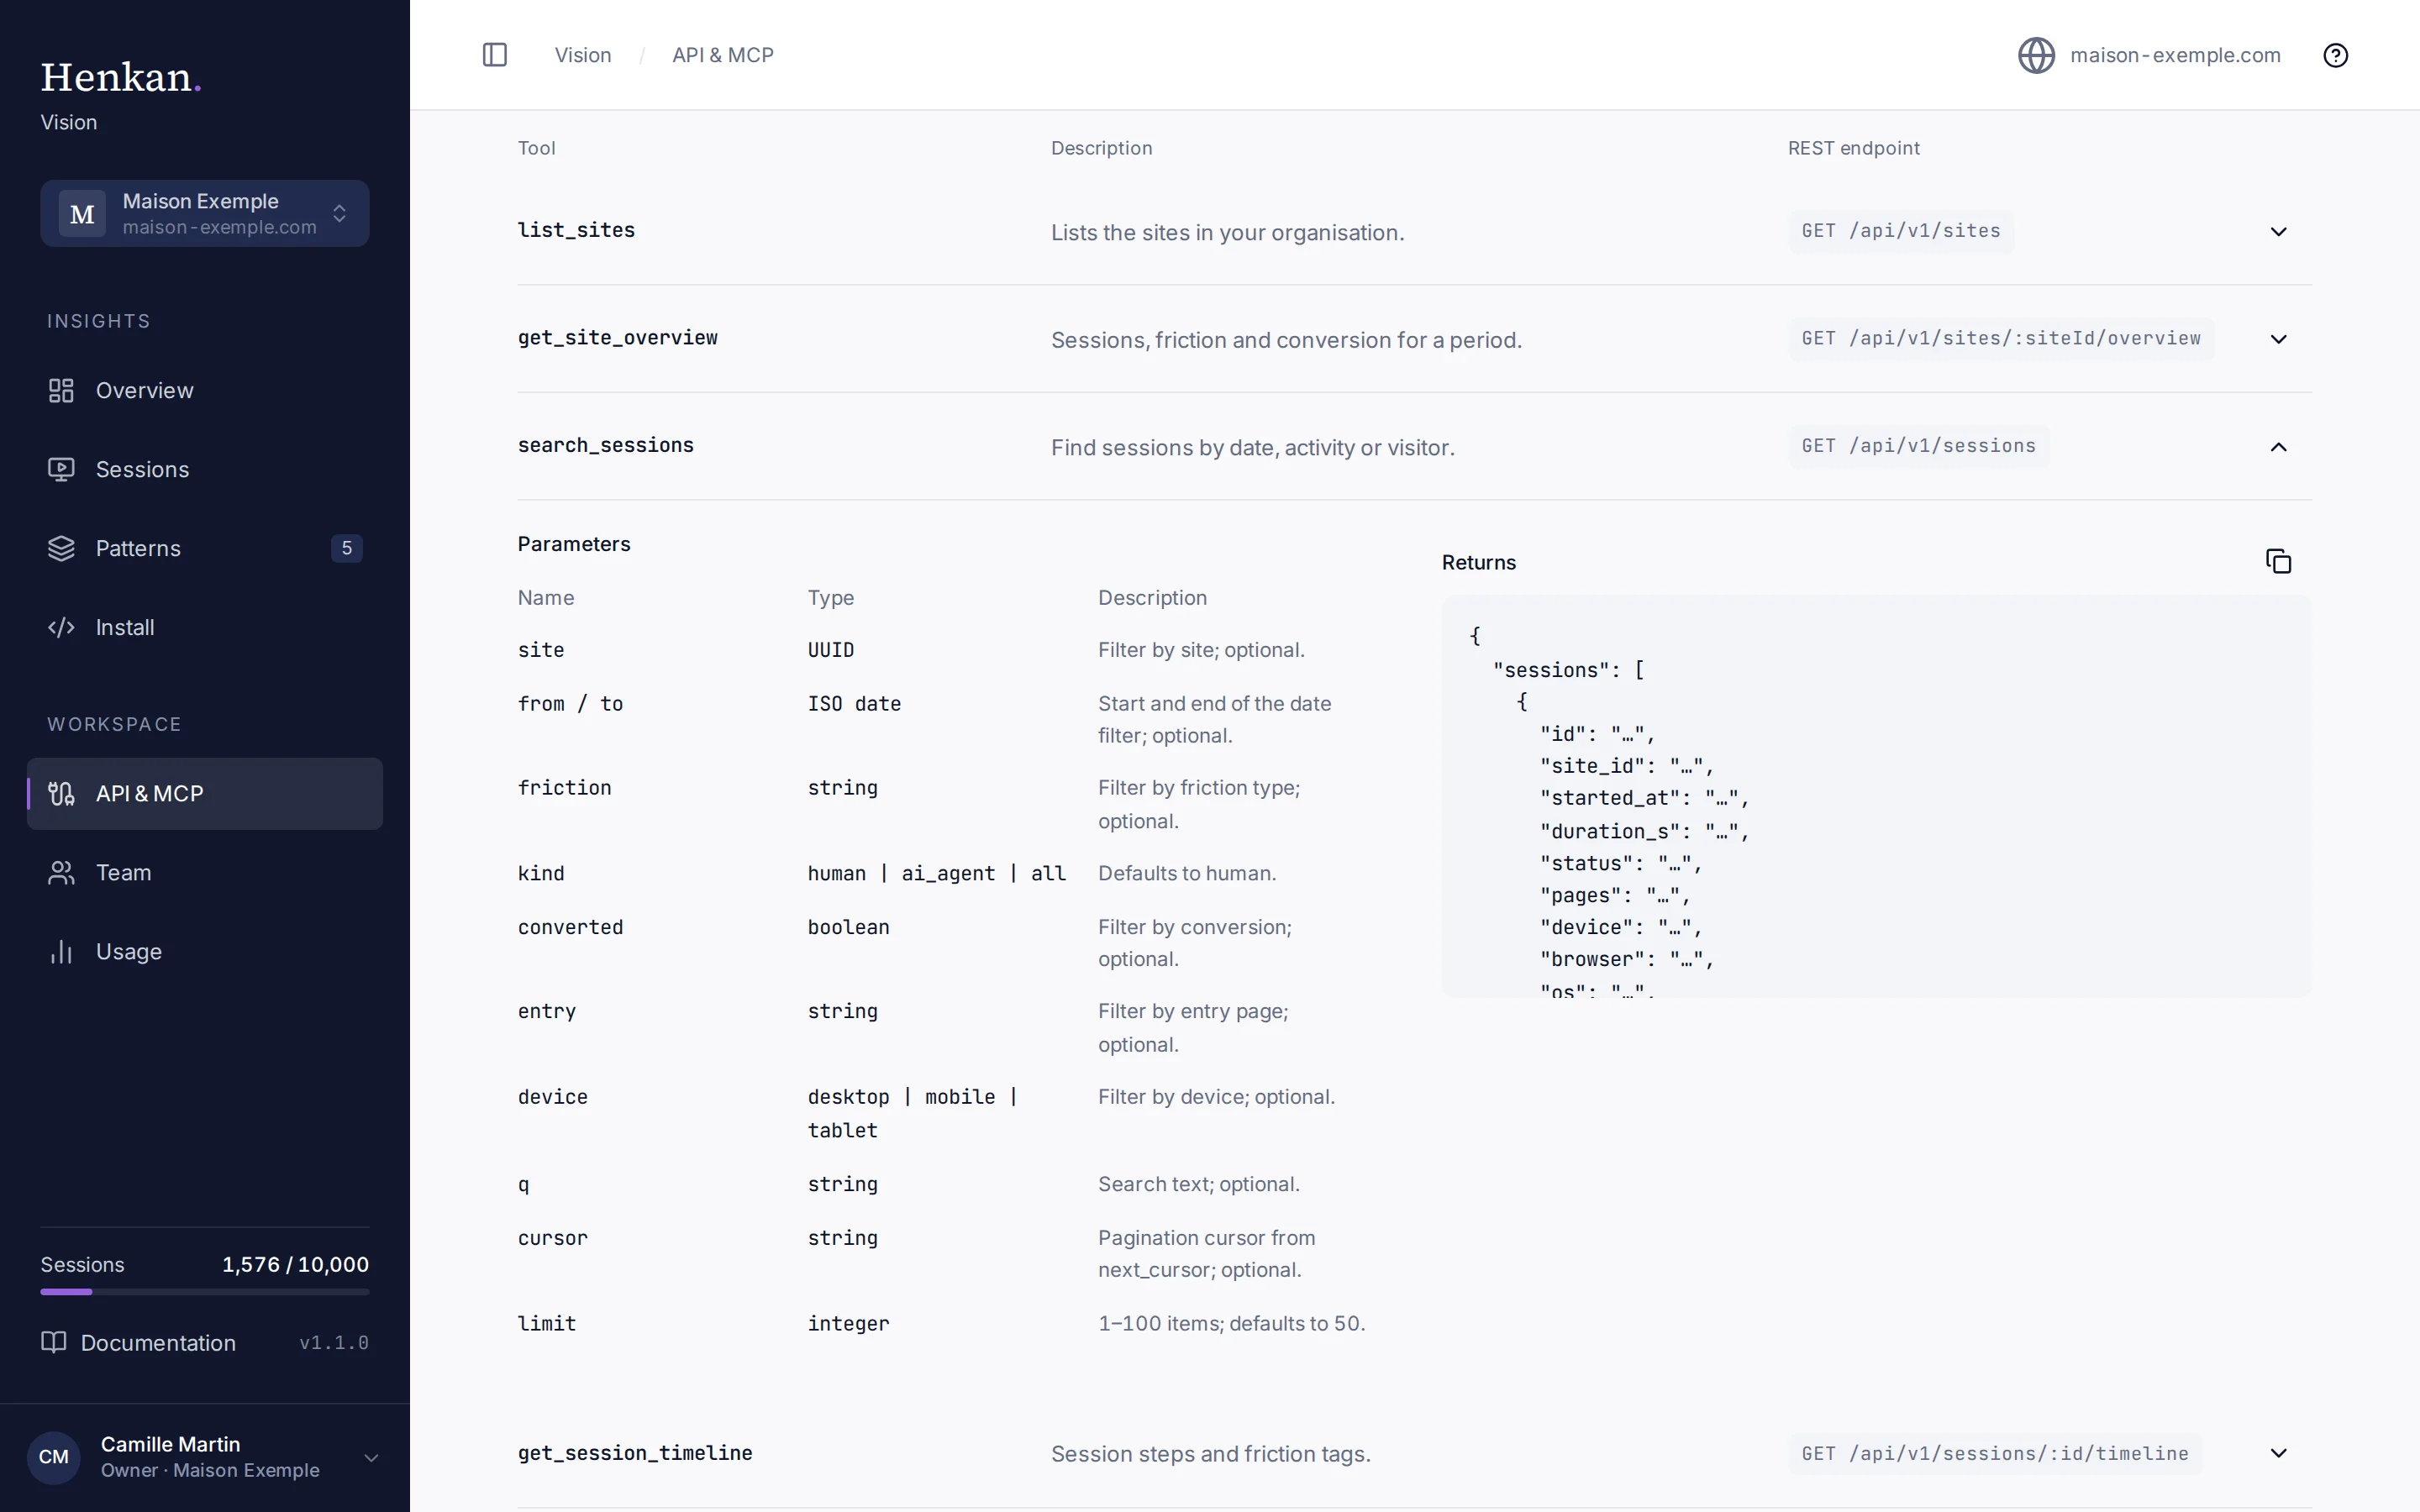Click the Sessions monitor icon
This screenshot has height=1512, width=2420.
tap(61, 470)
